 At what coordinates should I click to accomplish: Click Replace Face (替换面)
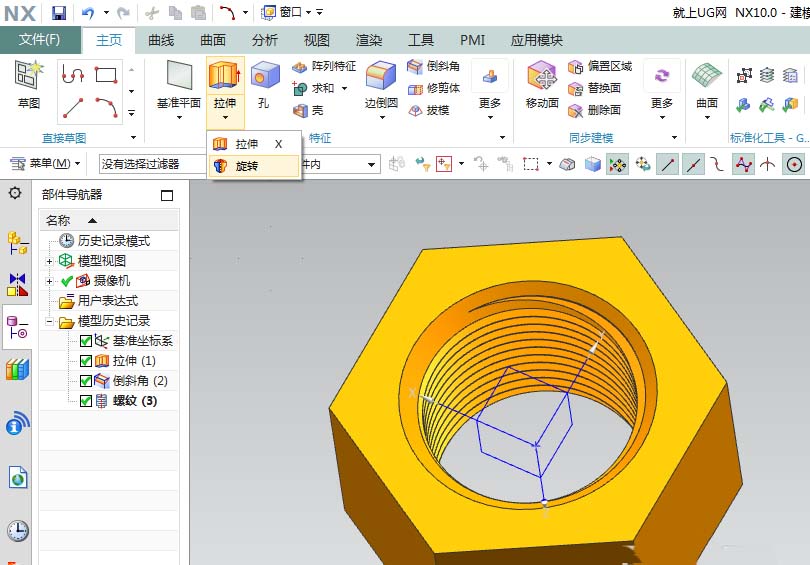[594, 88]
